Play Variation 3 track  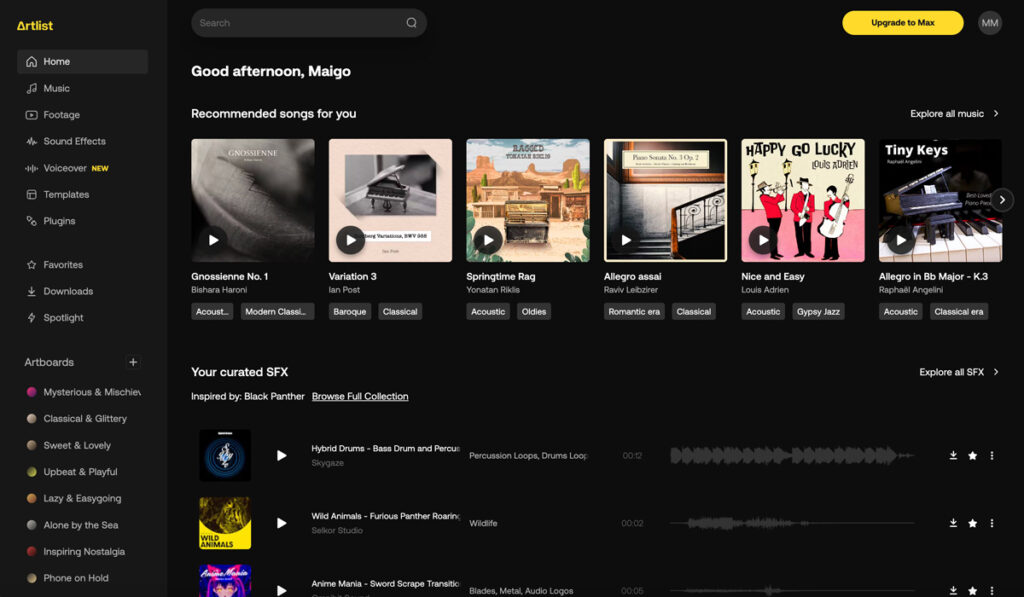(351, 240)
